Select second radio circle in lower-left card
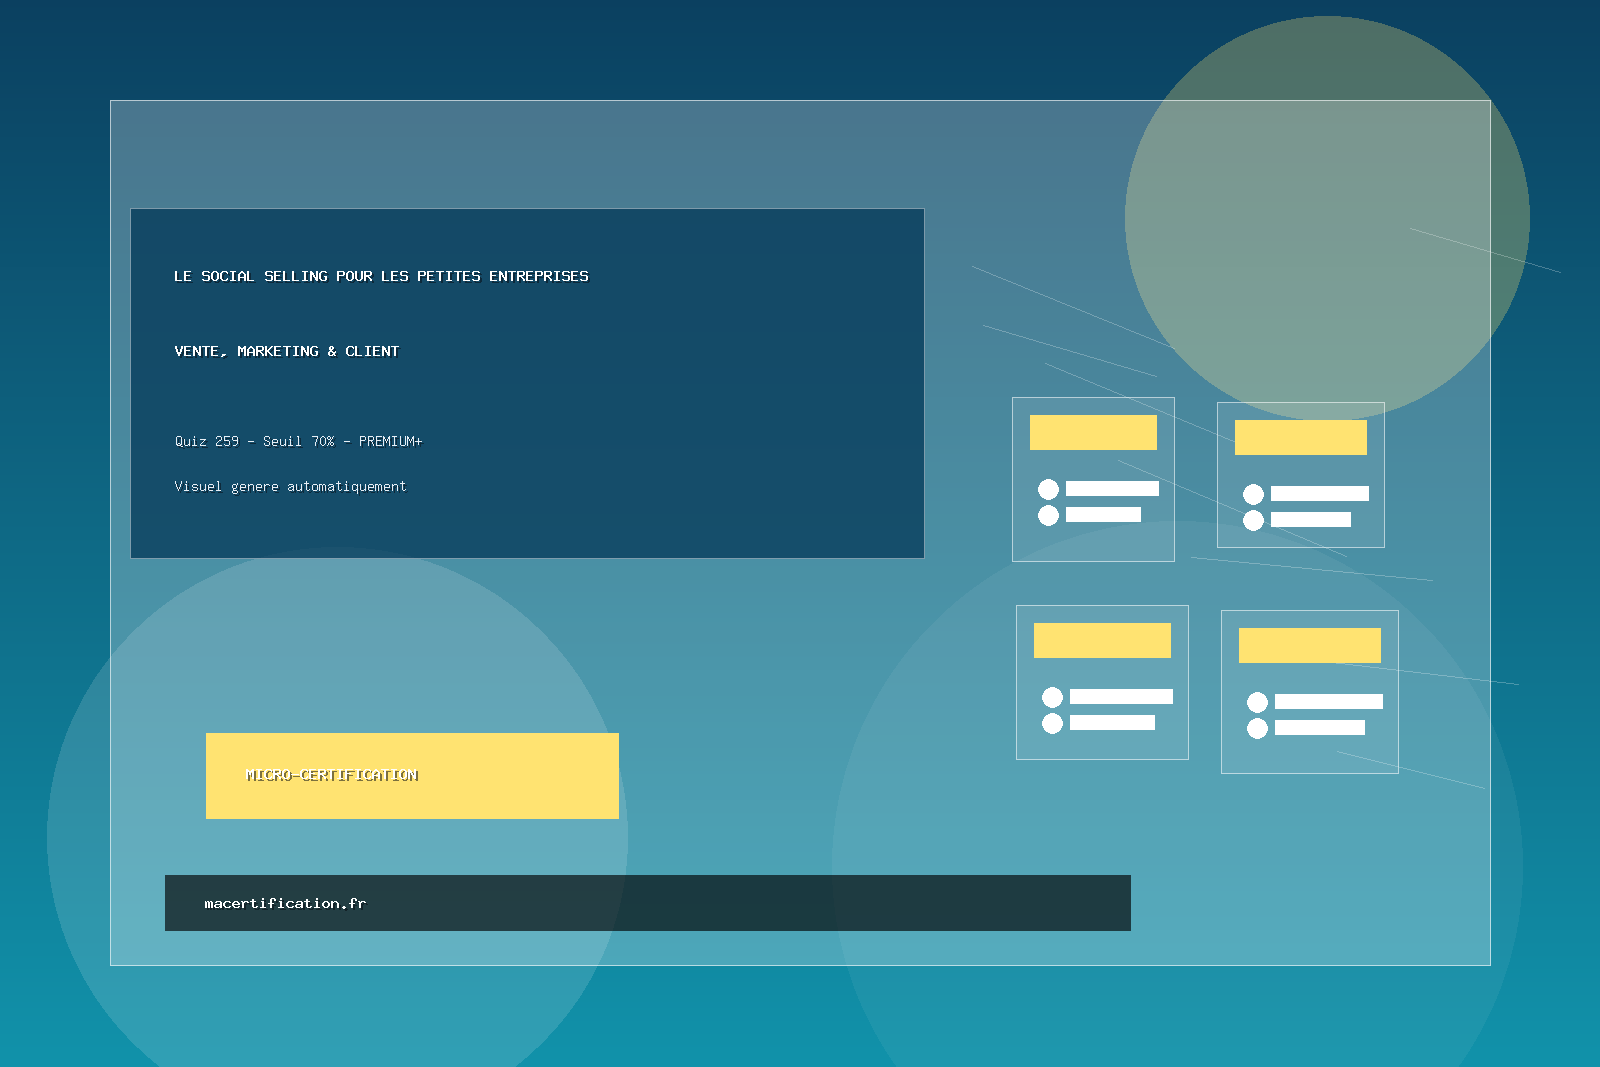 point(1052,723)
